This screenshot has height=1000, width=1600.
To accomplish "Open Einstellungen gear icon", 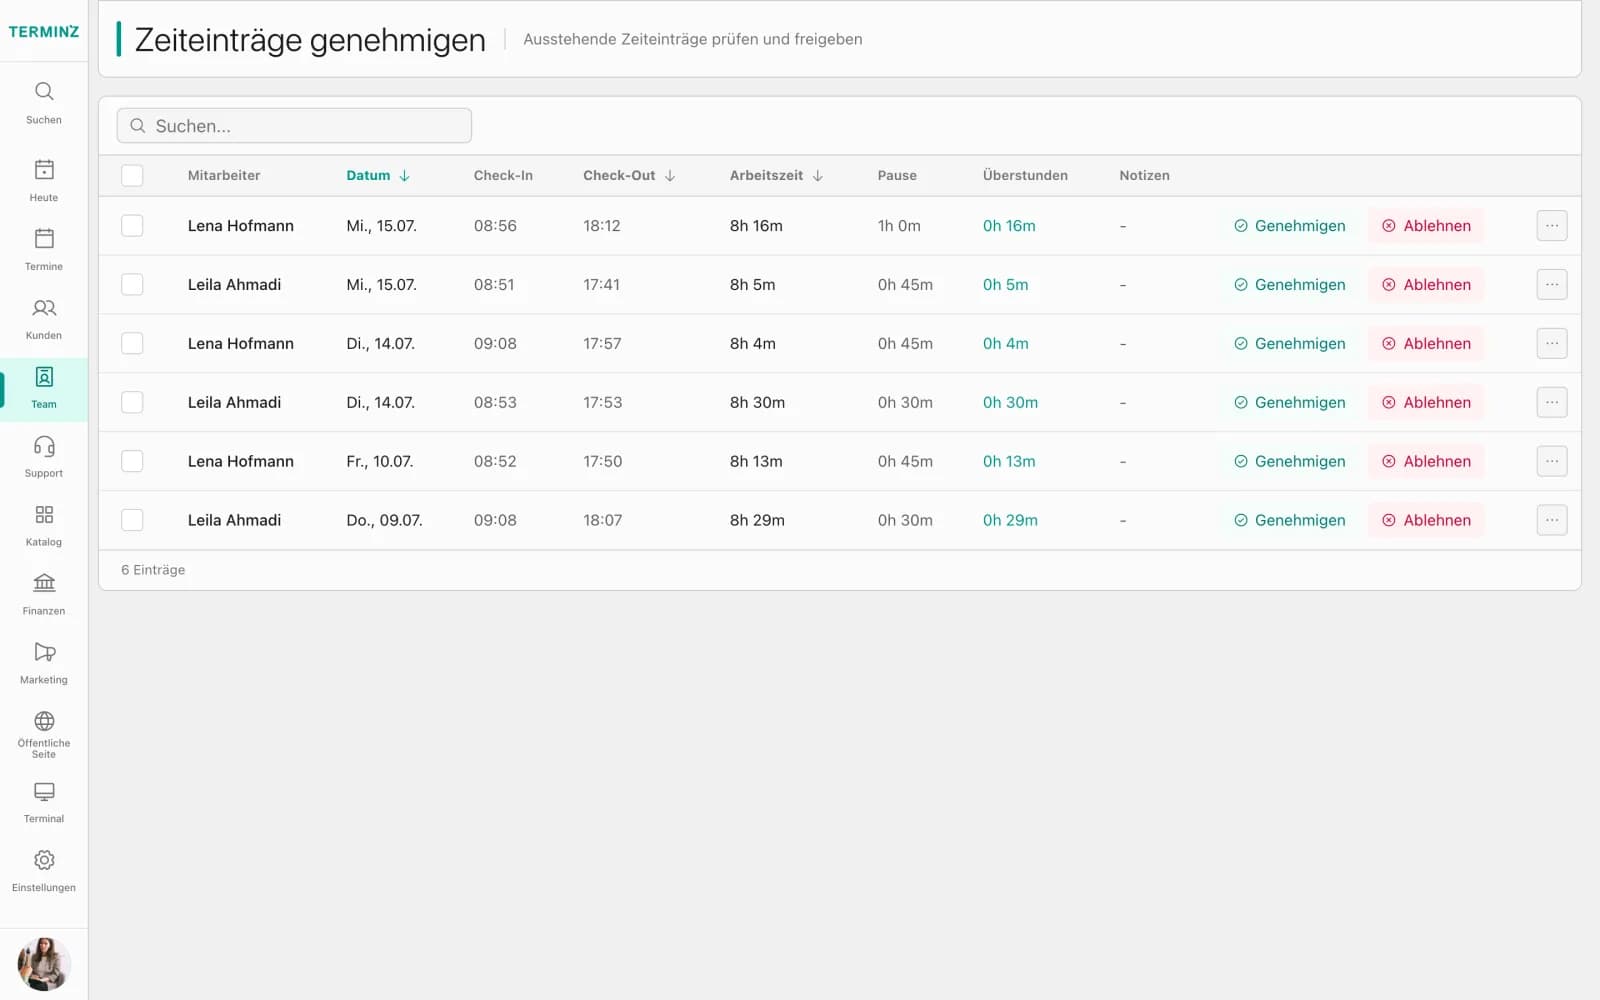I will pos(44,860).
